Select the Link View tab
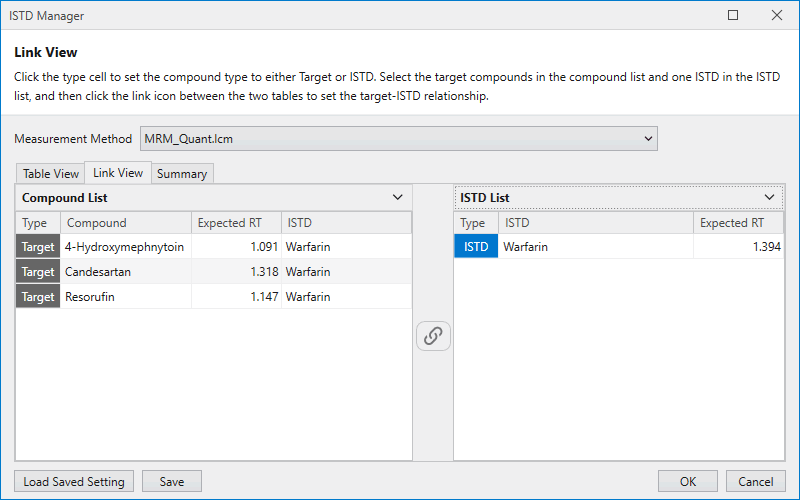The image size is (800, 500). (118, 173)
